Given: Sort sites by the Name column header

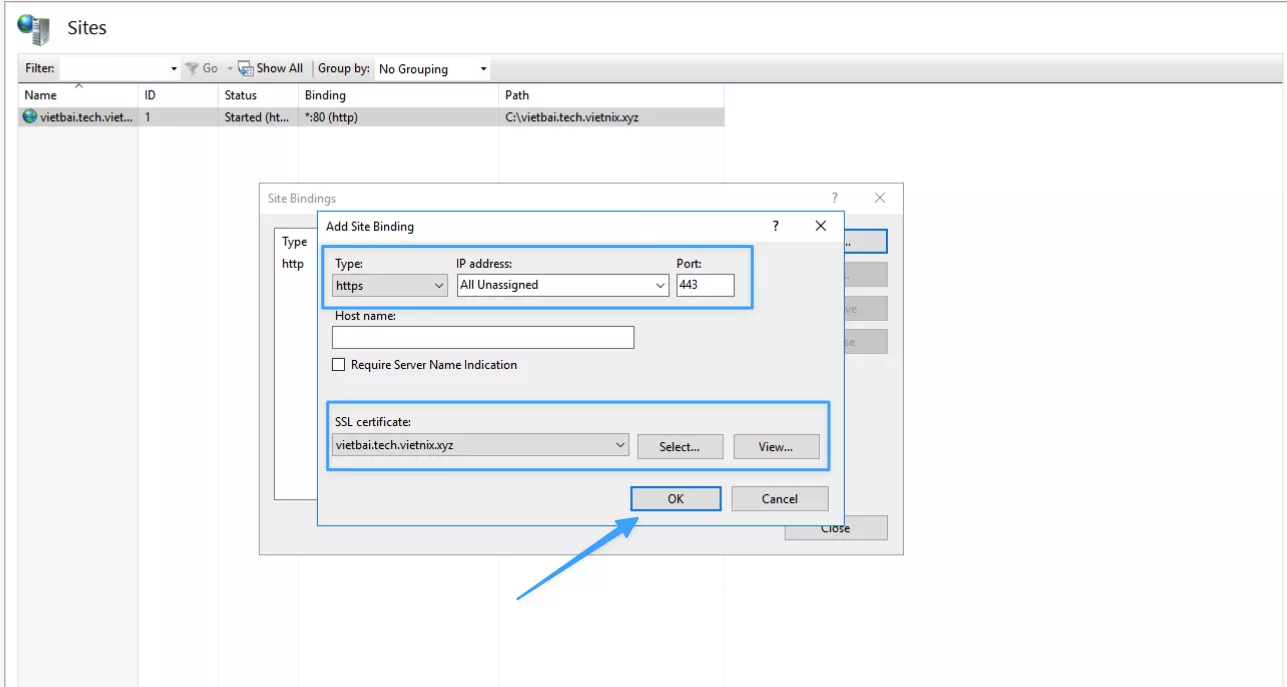Looking at the screenshot, I should [x=41, y=95].
